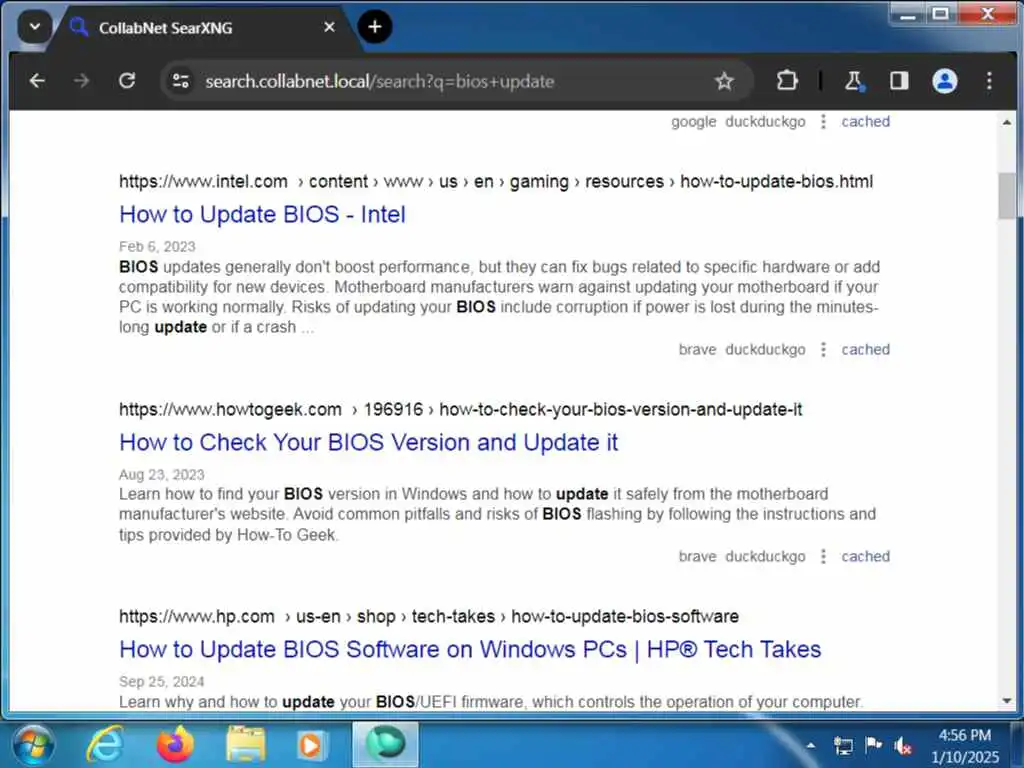Screen dimensions: 1024x768
Task: Click the forward navigation arrow
Action: pyautogui.click(x=82, y=81)
